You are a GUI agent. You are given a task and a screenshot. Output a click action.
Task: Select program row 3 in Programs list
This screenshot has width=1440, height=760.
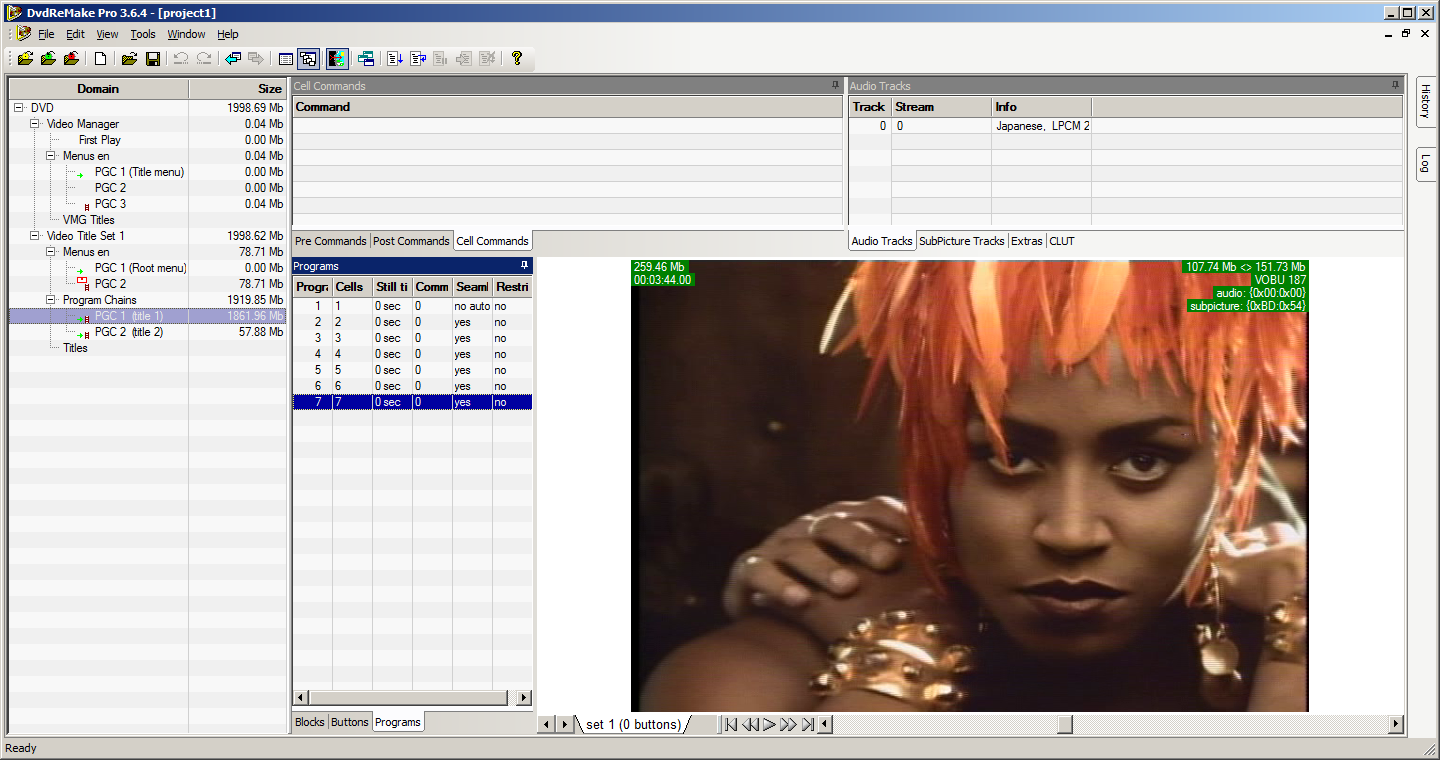click(412, 338)
